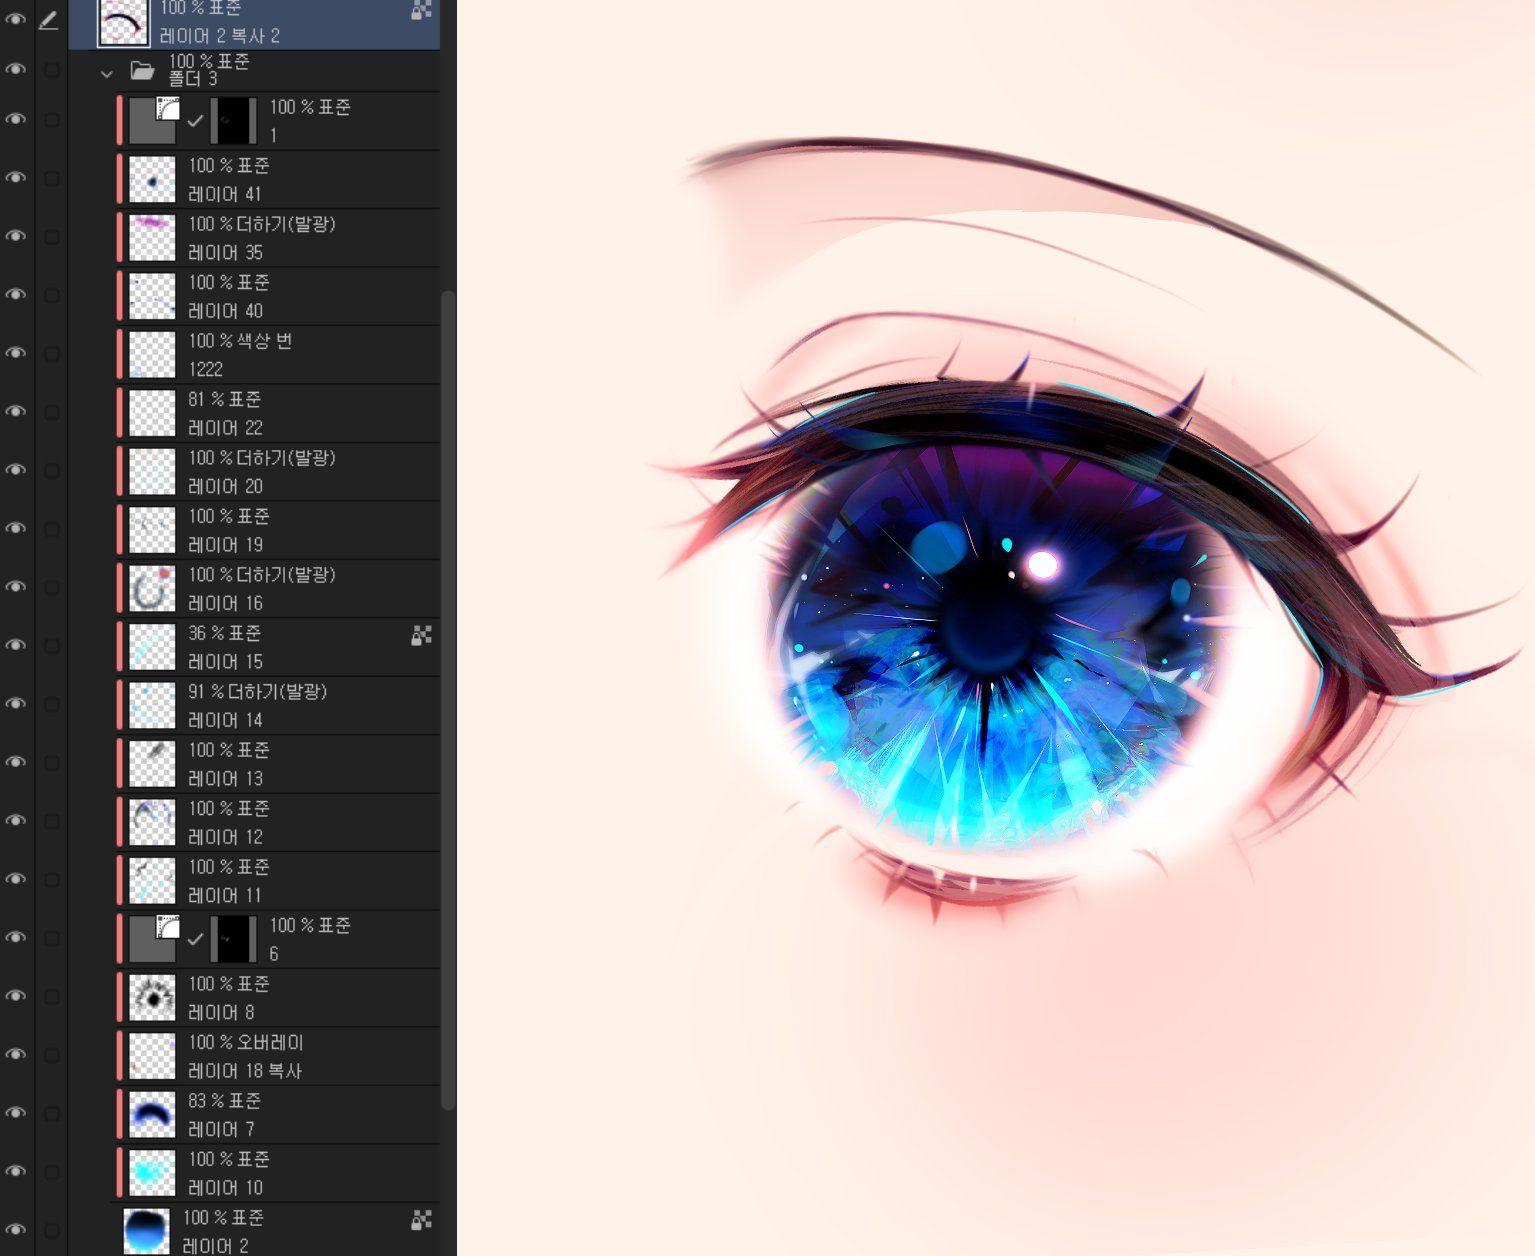The width and height of the screenshot is (1535, 1256).
Task: Click the mask link checkmark on layer 6
Action: coord(196,939)
